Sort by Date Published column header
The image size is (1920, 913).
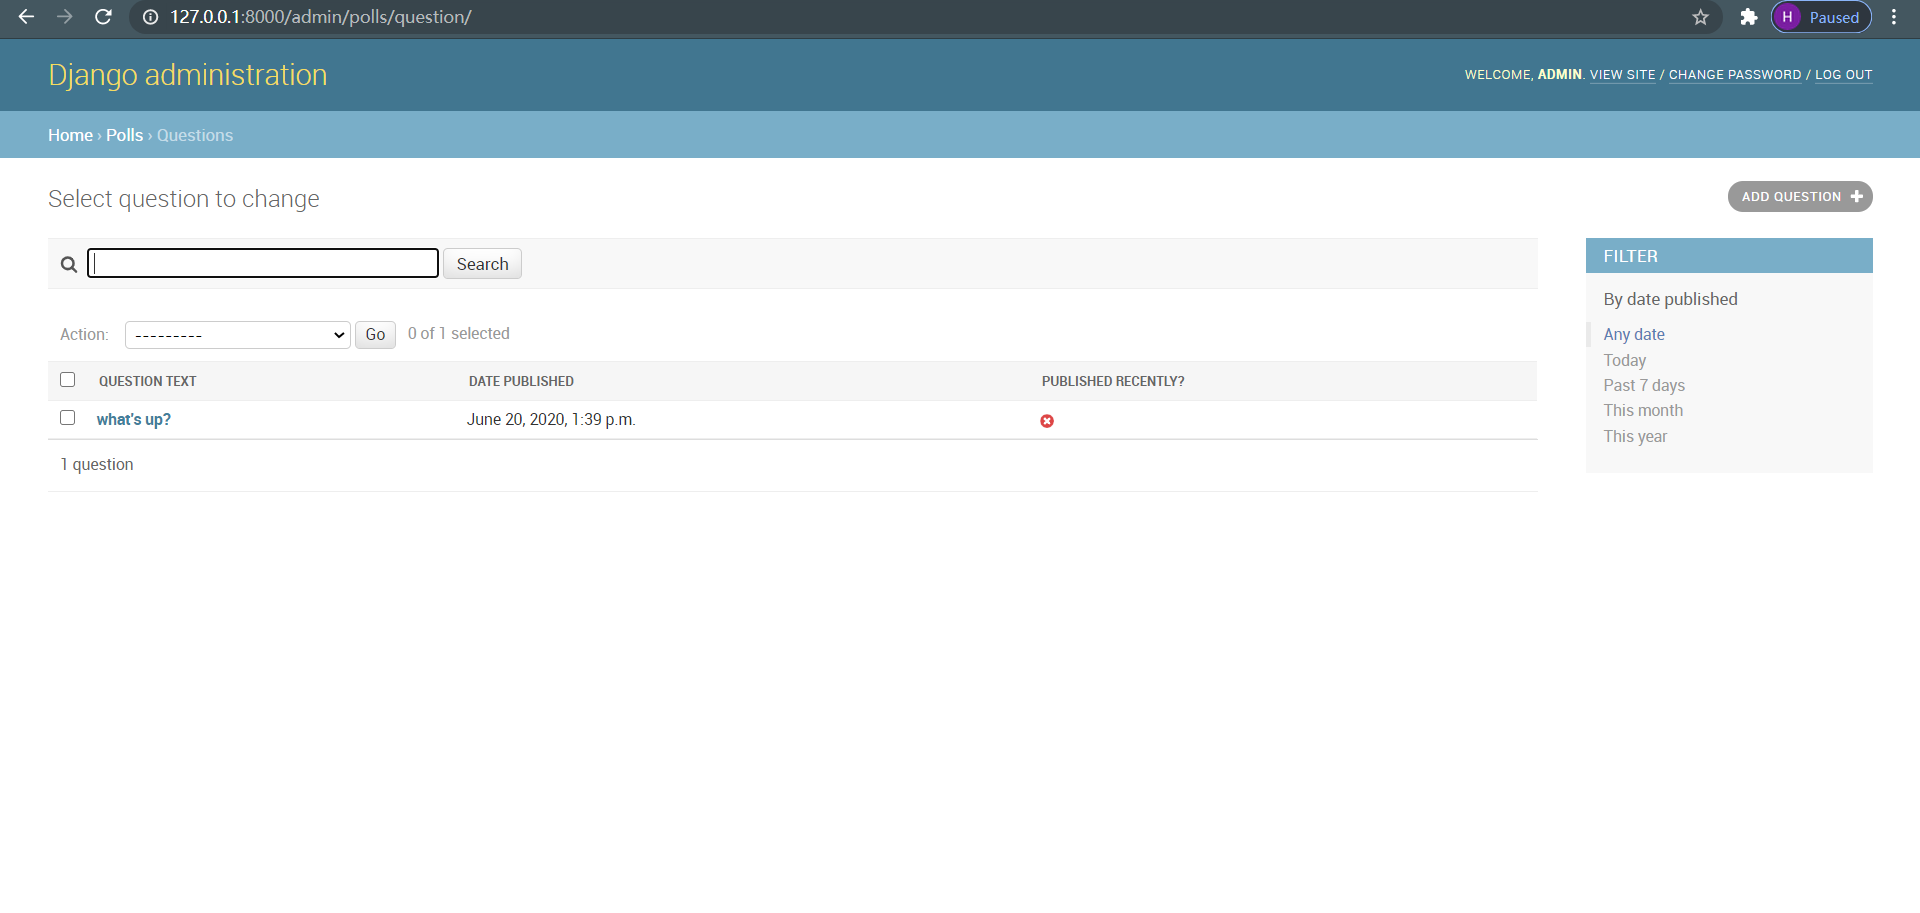(x=521, y=382)
